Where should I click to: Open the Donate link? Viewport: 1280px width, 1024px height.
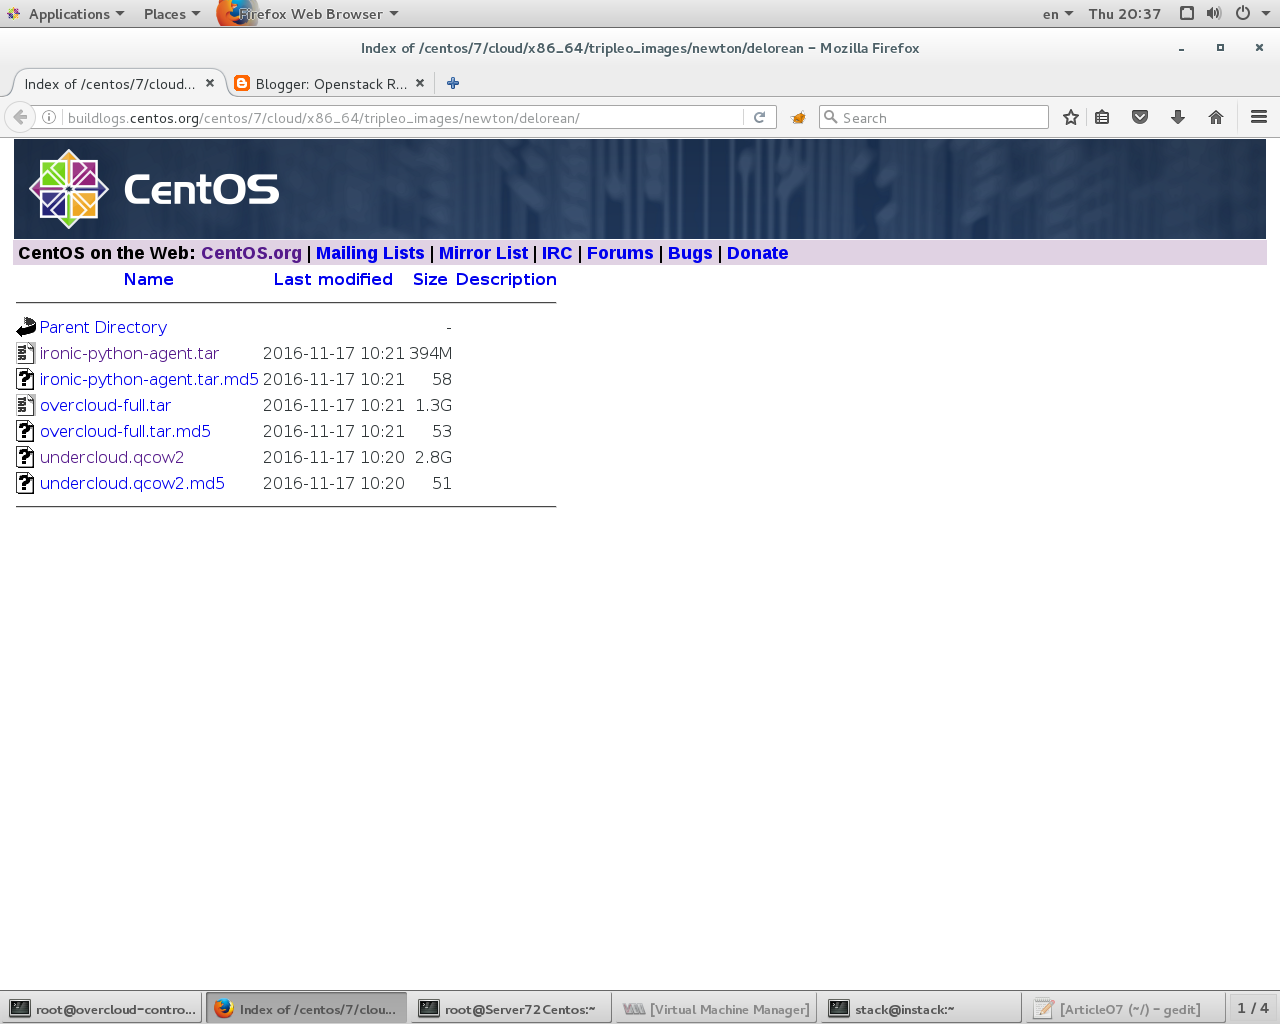click(x=757, y=253)
